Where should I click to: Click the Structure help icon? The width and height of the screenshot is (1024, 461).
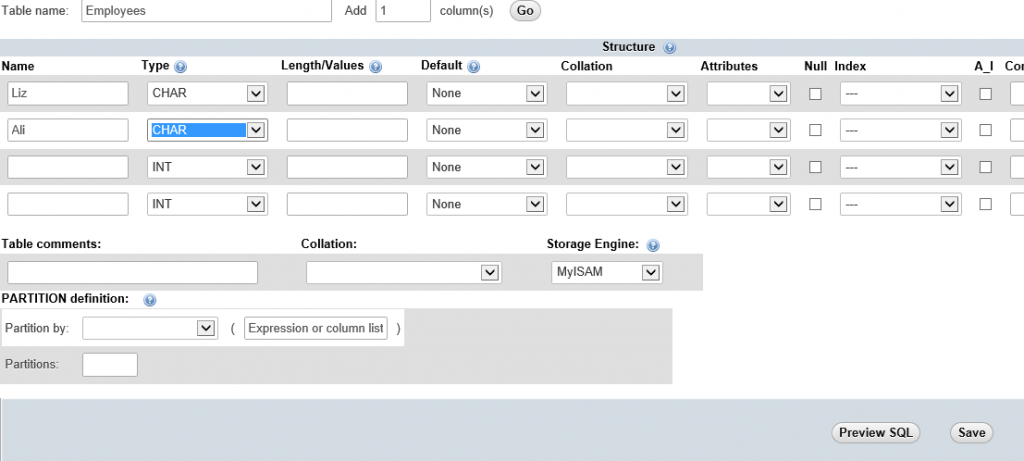669,47
